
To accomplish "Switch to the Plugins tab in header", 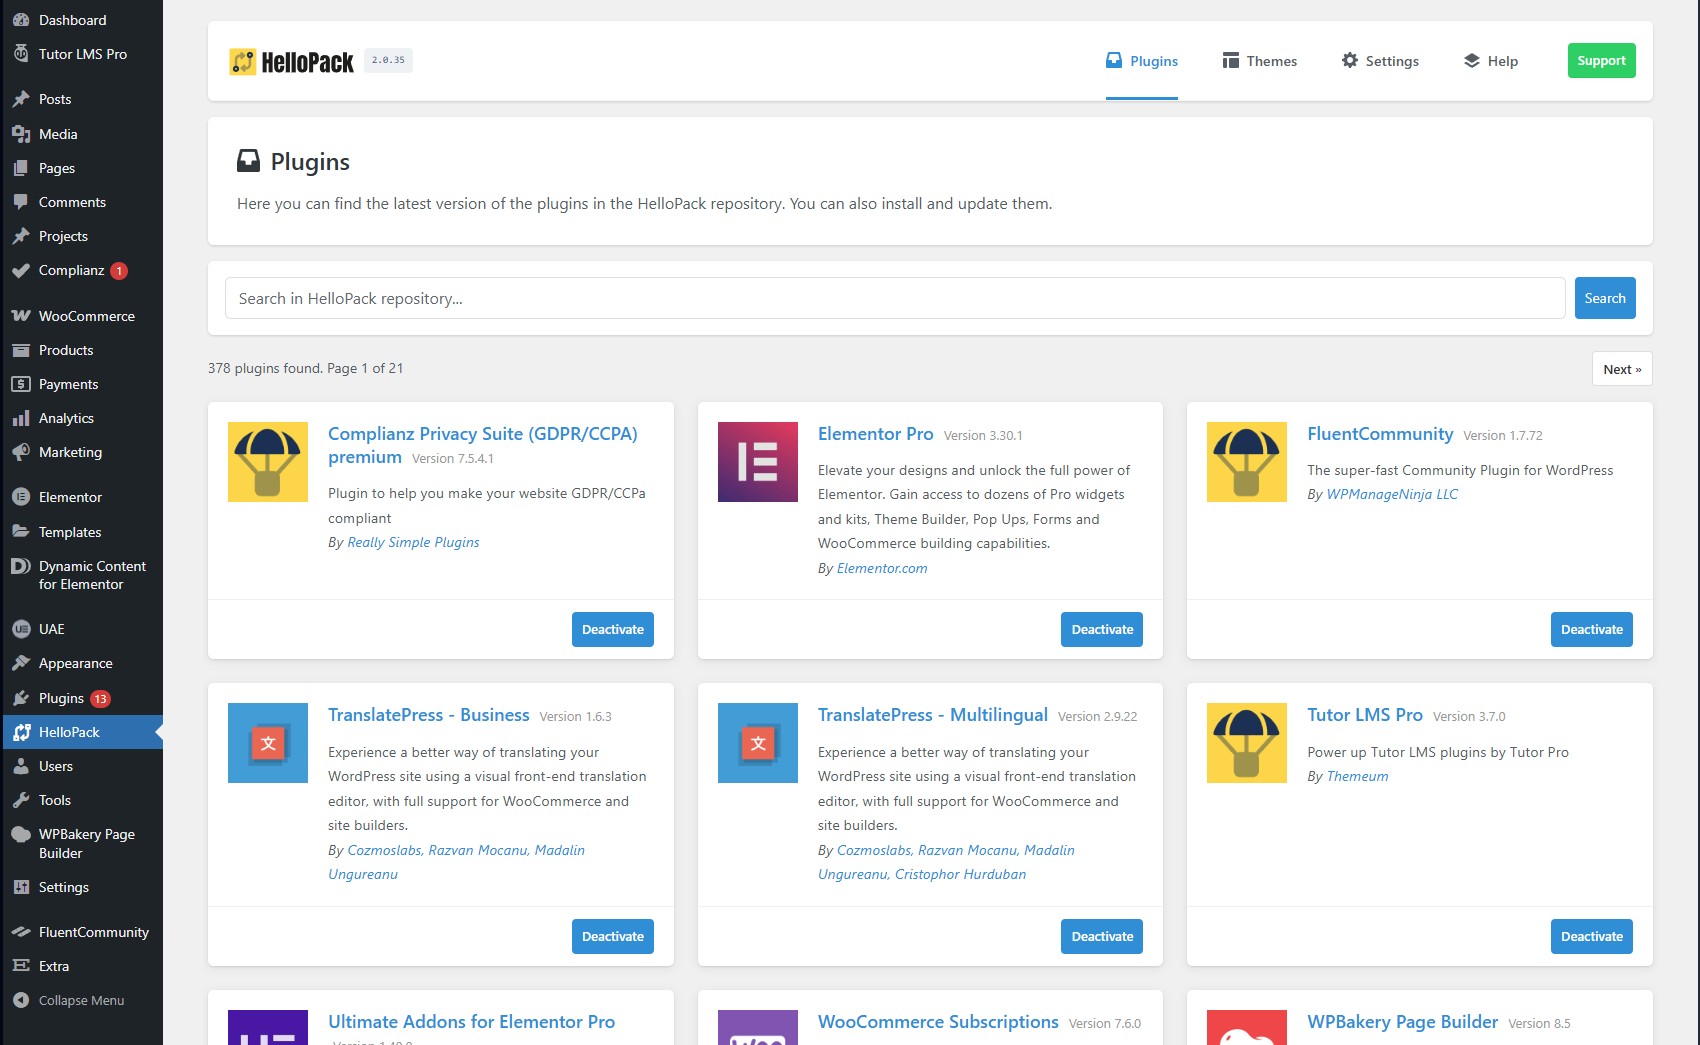I will (1141, 61).
